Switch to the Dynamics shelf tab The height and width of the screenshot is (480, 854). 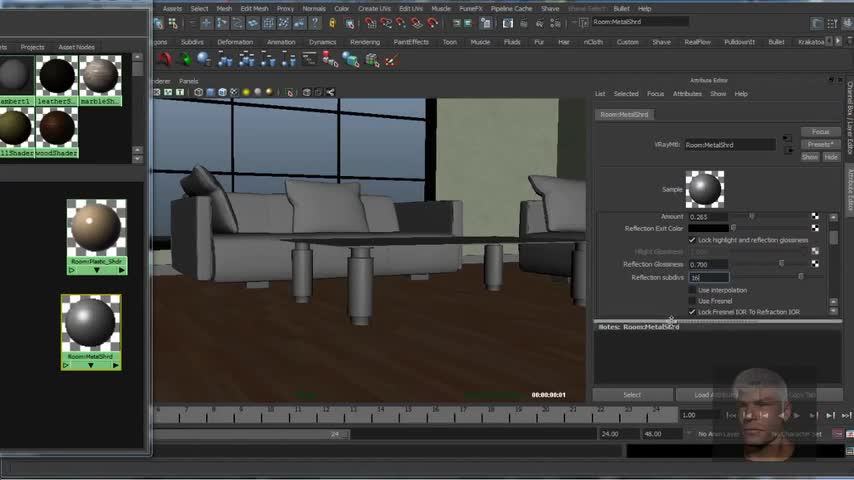tap(322, 42)
